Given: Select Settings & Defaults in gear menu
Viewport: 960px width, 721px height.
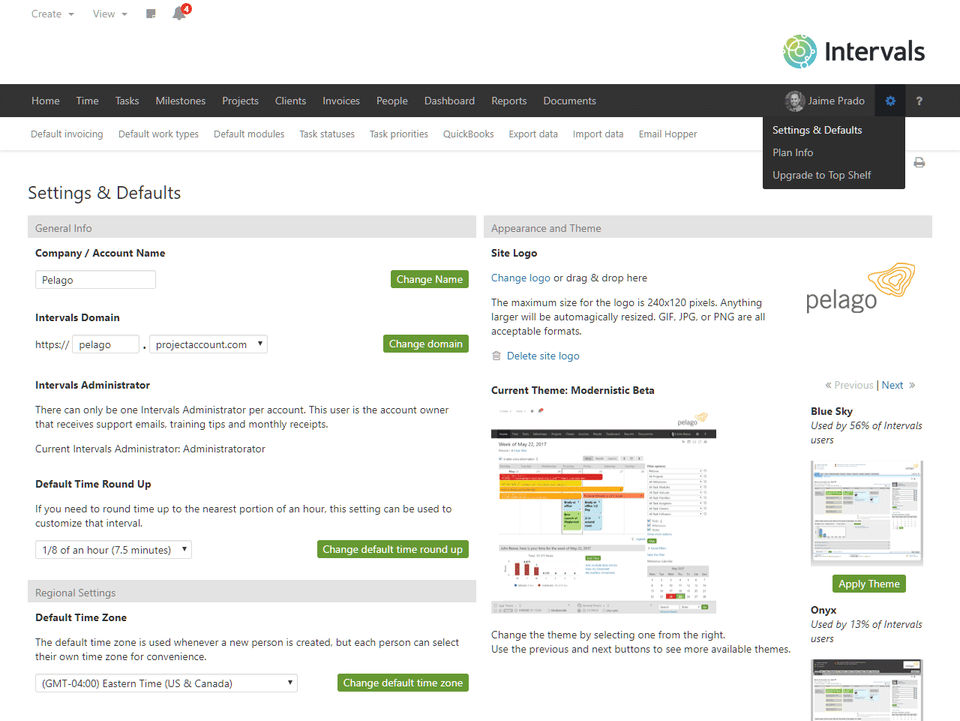Looking at the screenshot, I should [x=817, y=130].
